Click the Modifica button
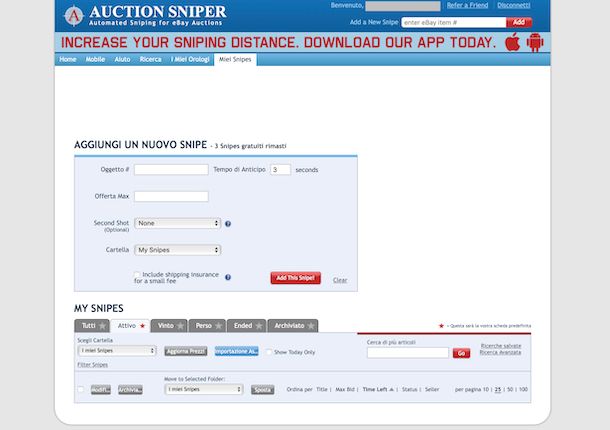The image size is (610, 430). (x=101, y=390)
